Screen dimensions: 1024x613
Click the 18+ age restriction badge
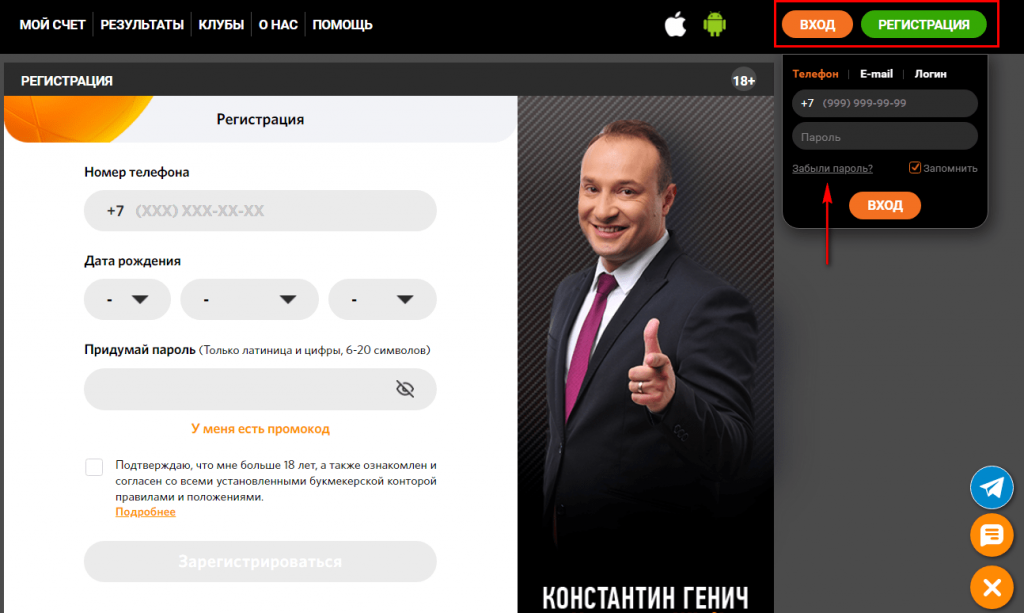(744, 80)
